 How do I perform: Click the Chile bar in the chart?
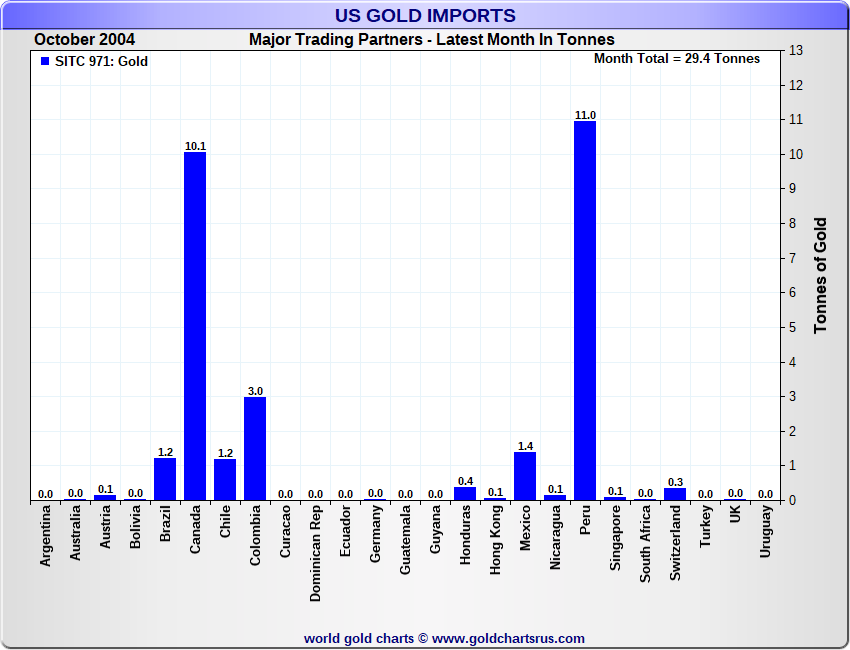[x=225, y=480]
